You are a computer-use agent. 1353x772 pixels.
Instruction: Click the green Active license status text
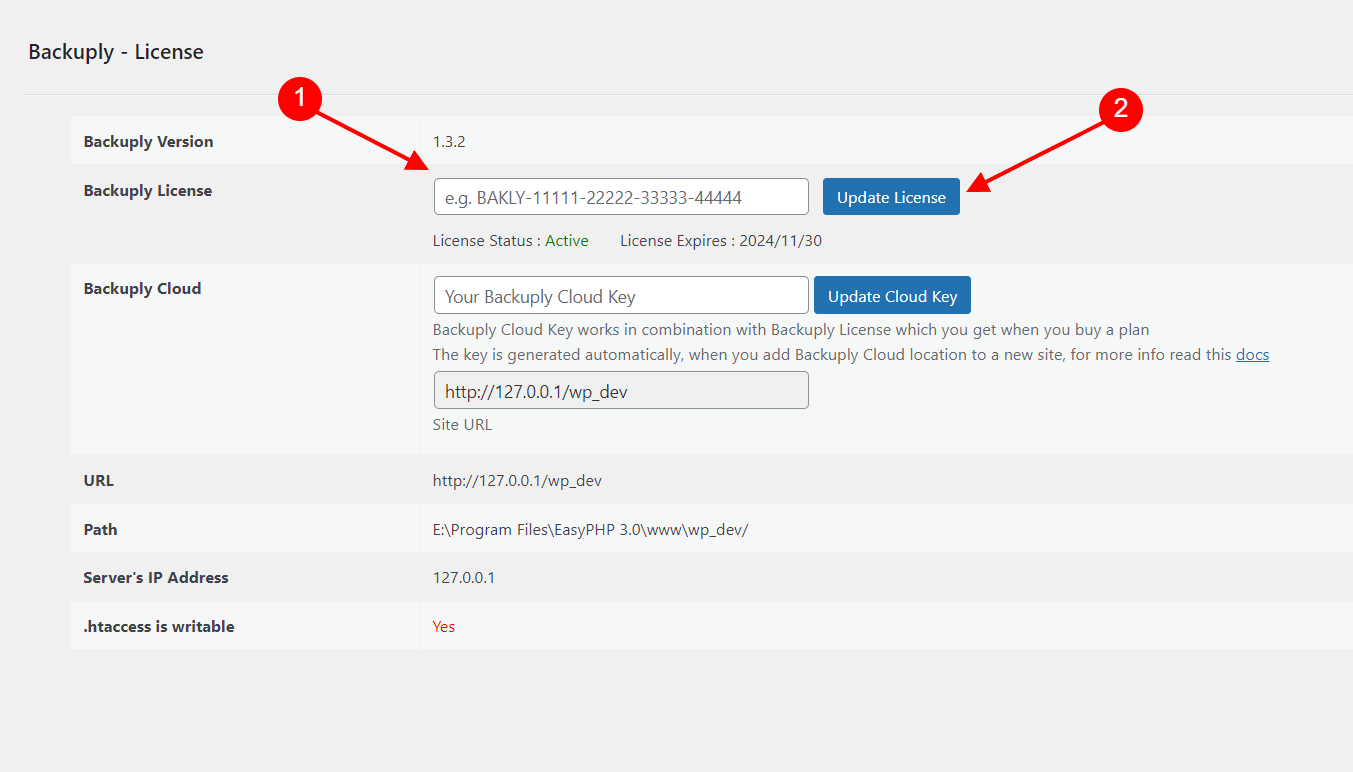566,240
